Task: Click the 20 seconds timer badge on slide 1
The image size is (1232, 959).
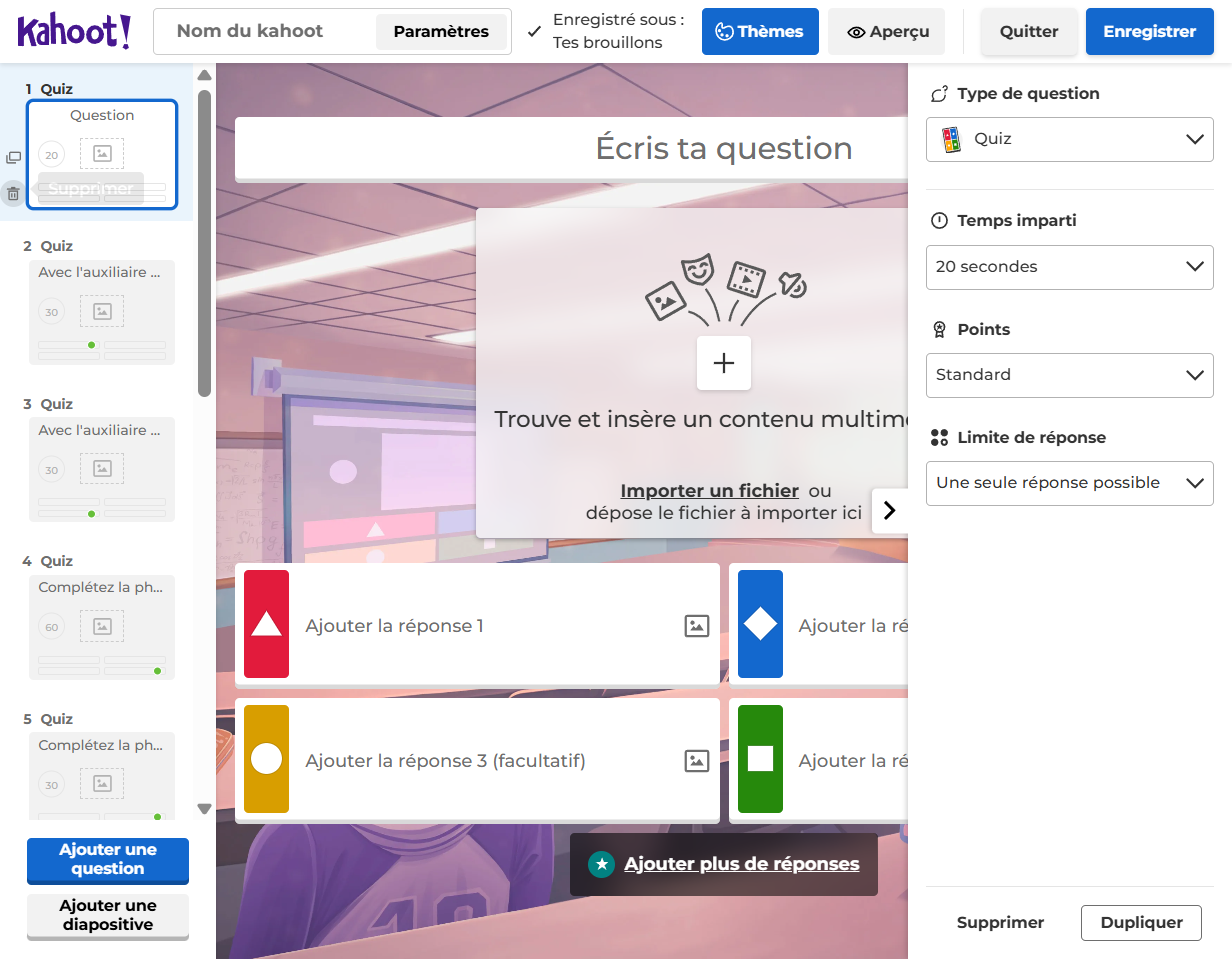Action: pos(52,155)
